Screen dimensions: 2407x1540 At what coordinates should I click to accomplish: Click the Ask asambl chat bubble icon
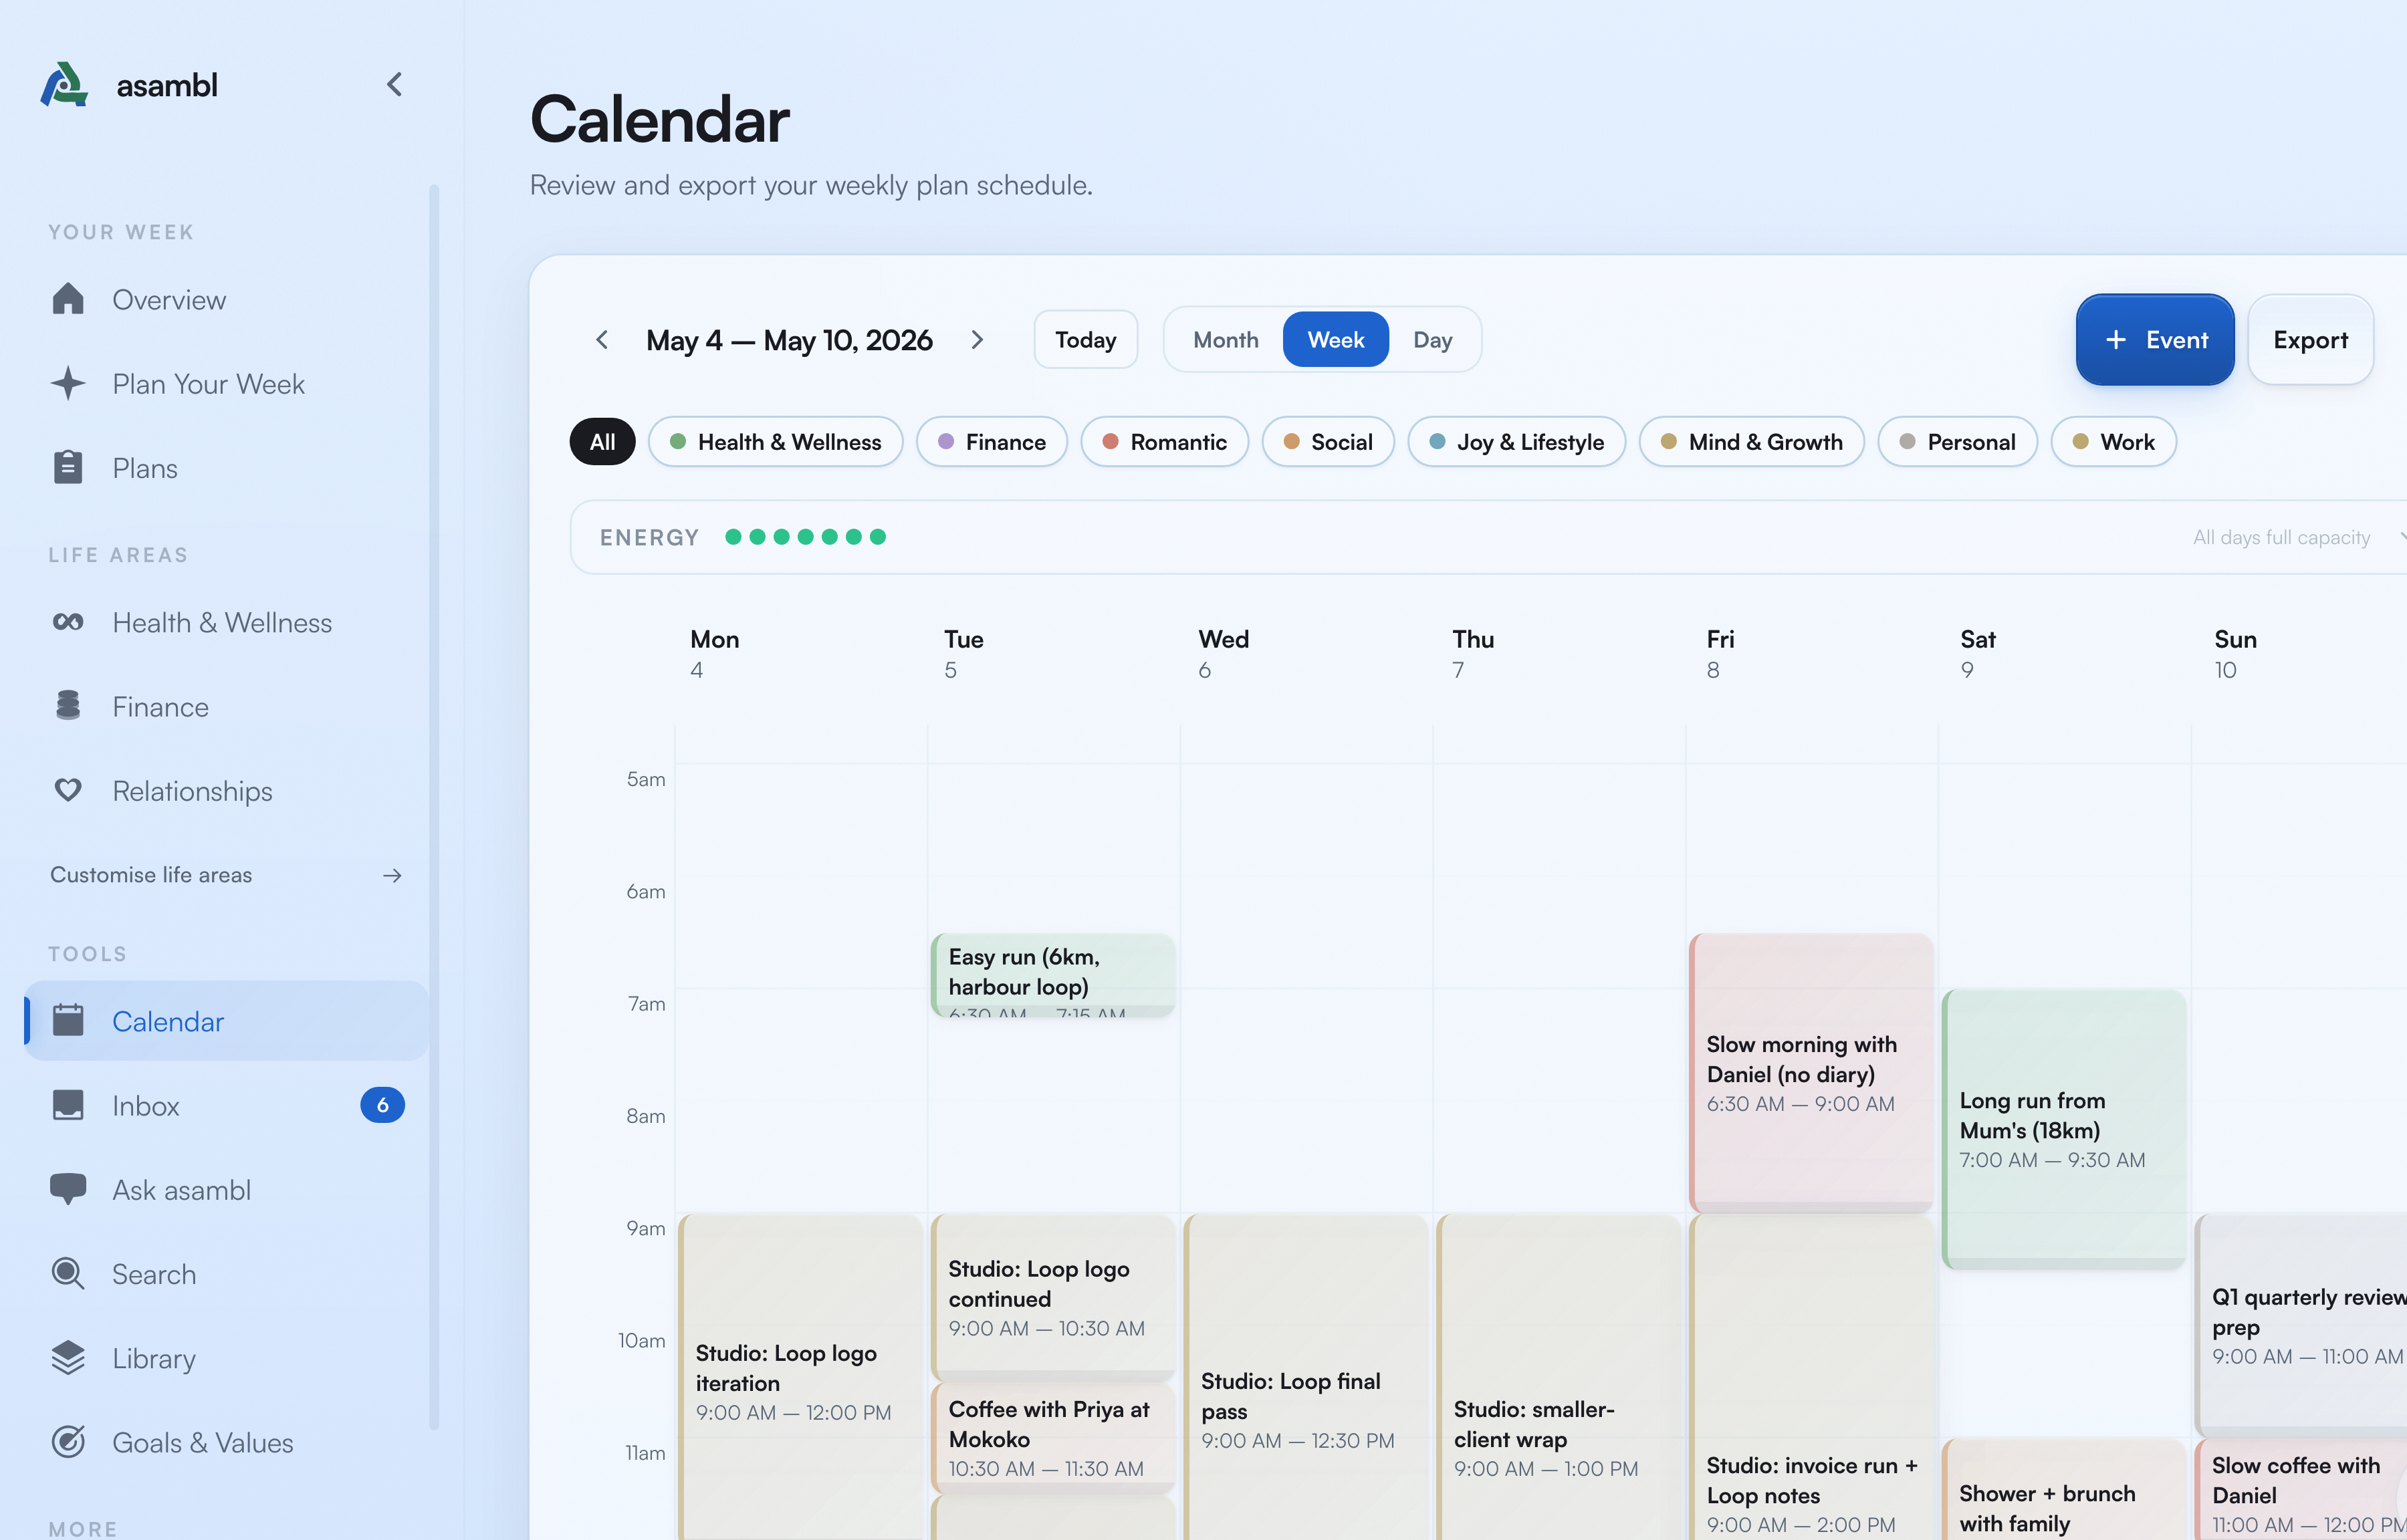tap(68, 1189)
